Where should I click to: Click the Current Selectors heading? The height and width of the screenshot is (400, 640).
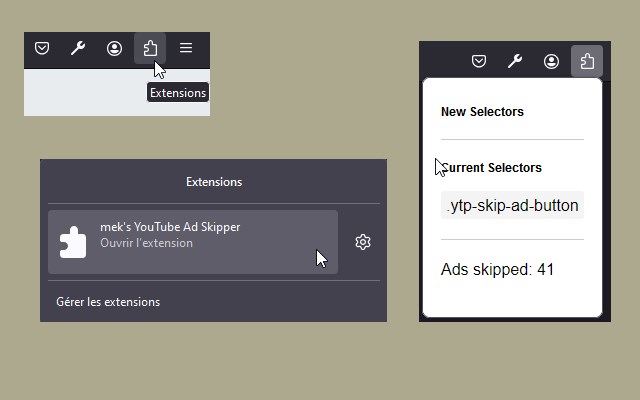[491, 168]
